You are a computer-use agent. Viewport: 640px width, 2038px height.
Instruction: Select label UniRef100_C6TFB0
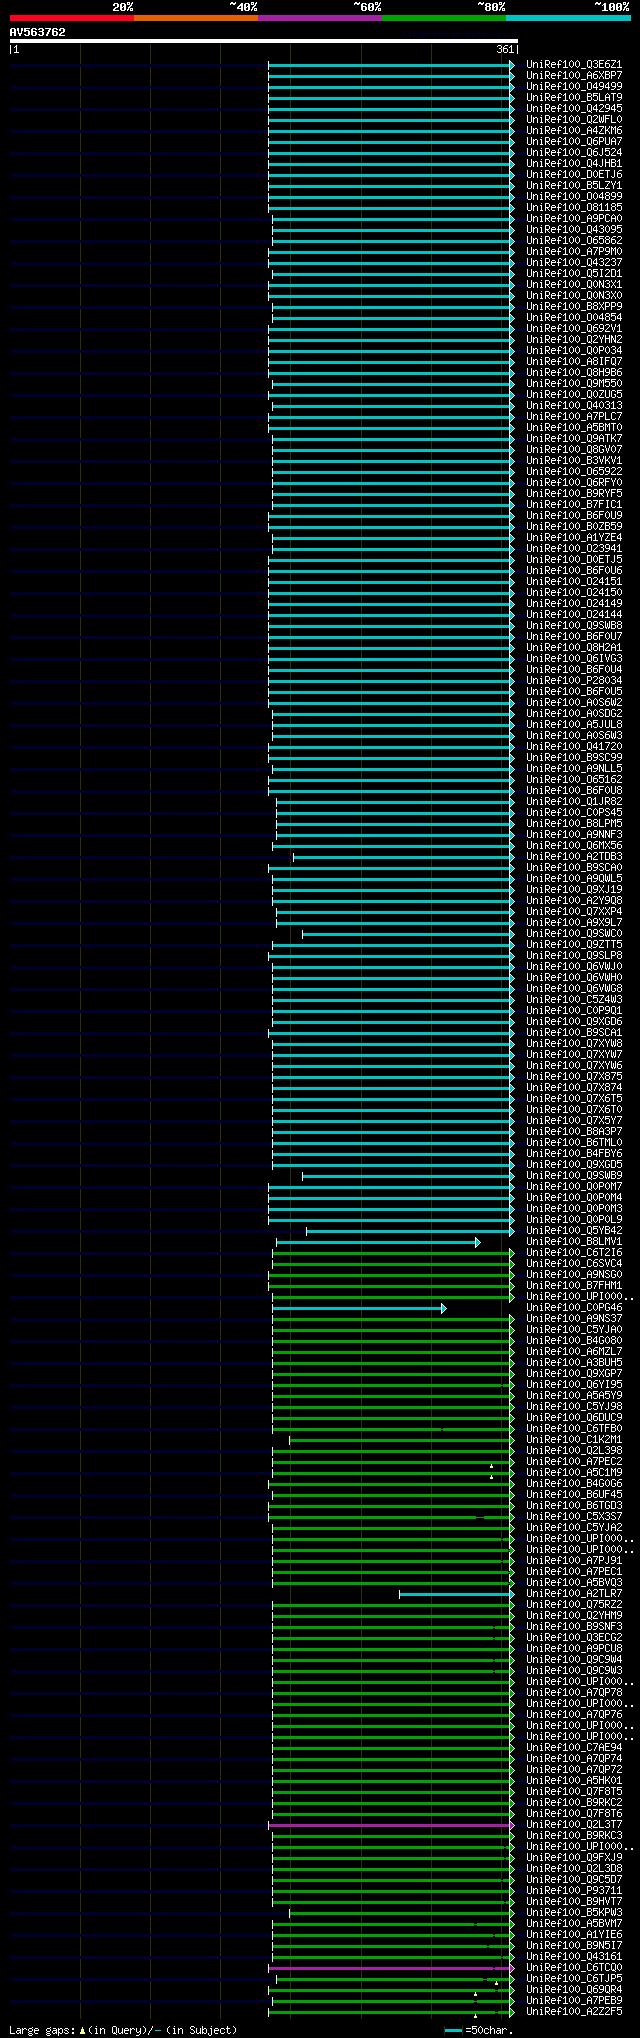coord(574,1428)
